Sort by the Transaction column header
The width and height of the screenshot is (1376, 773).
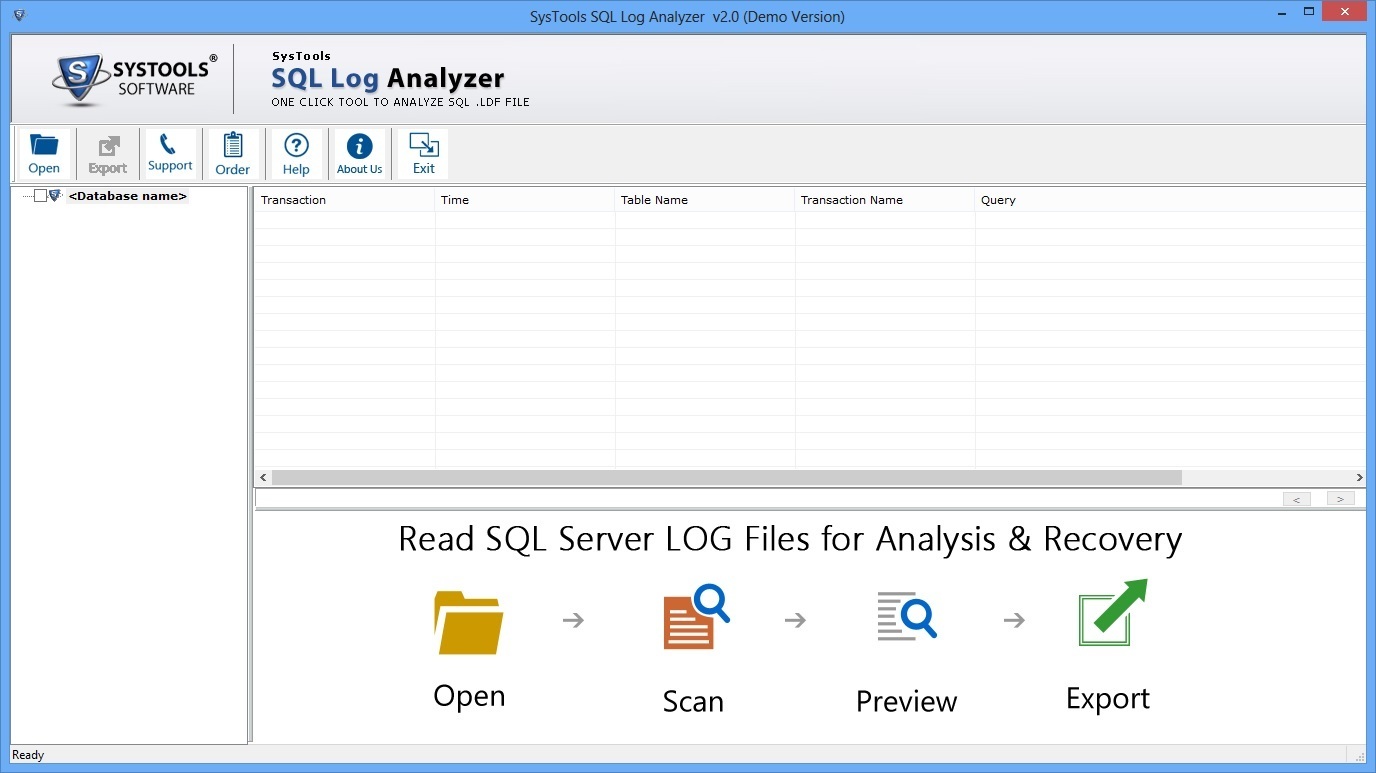point(344,200)
